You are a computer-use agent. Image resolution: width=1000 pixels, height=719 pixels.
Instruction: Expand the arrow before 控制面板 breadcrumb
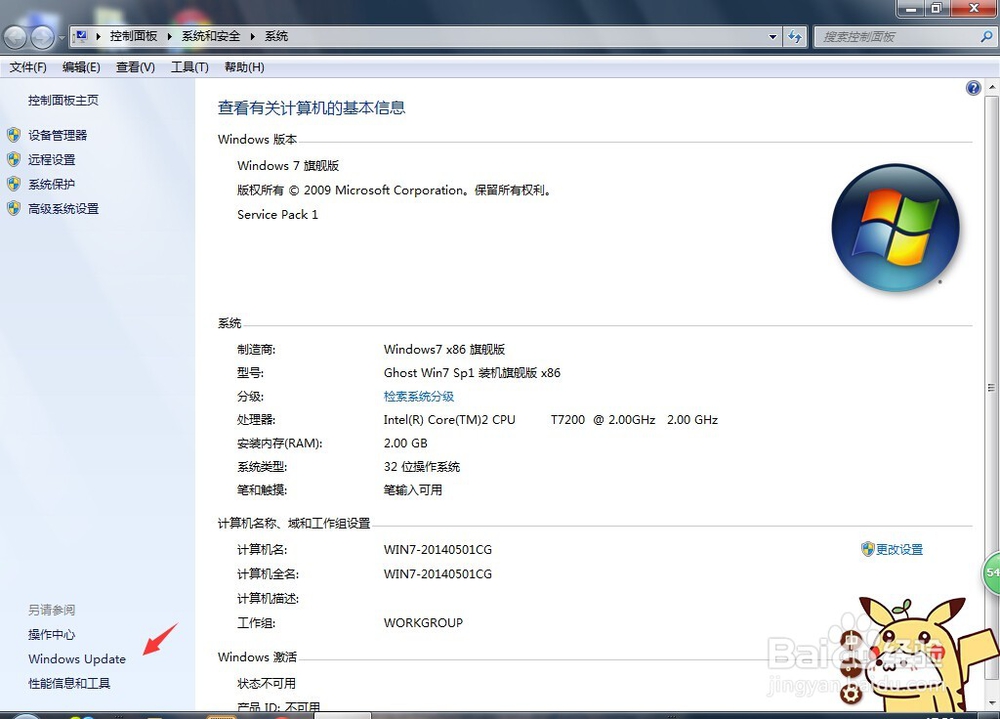98,36
